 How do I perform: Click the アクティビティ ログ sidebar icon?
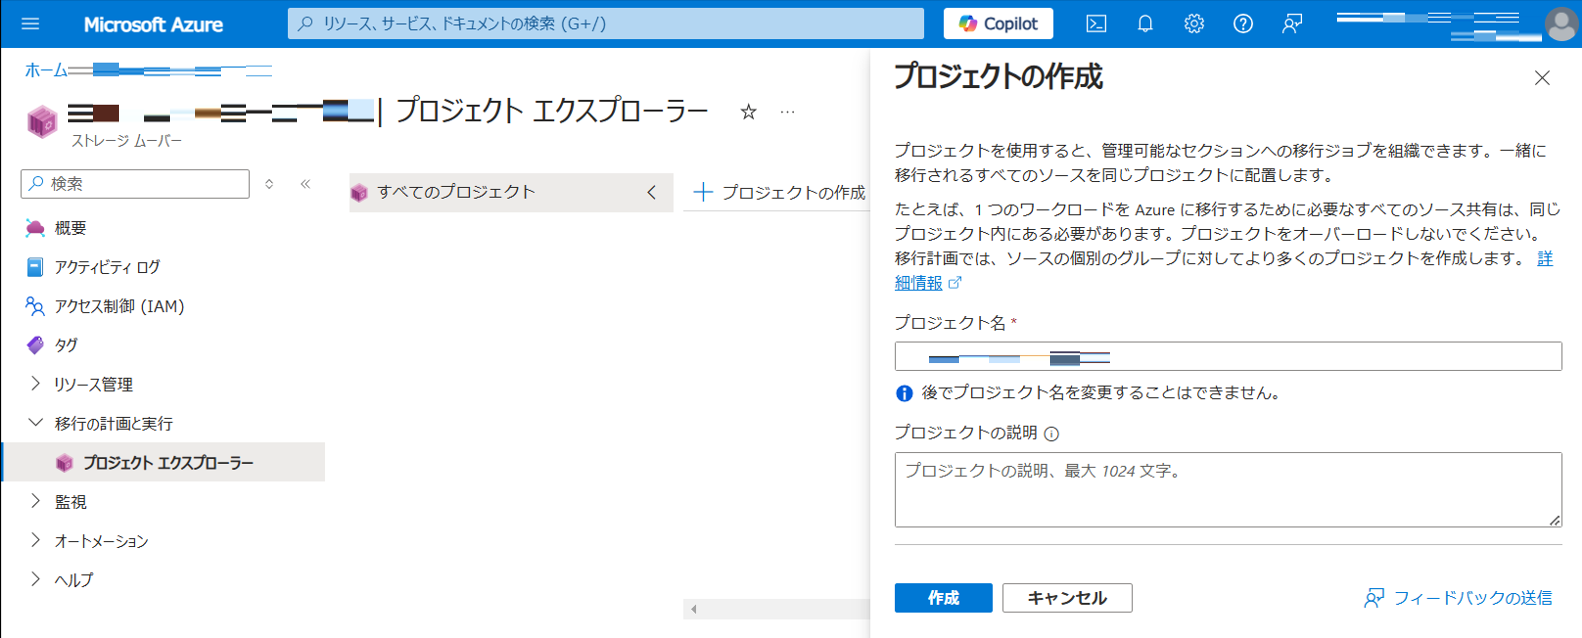click(x=35, y=267)
